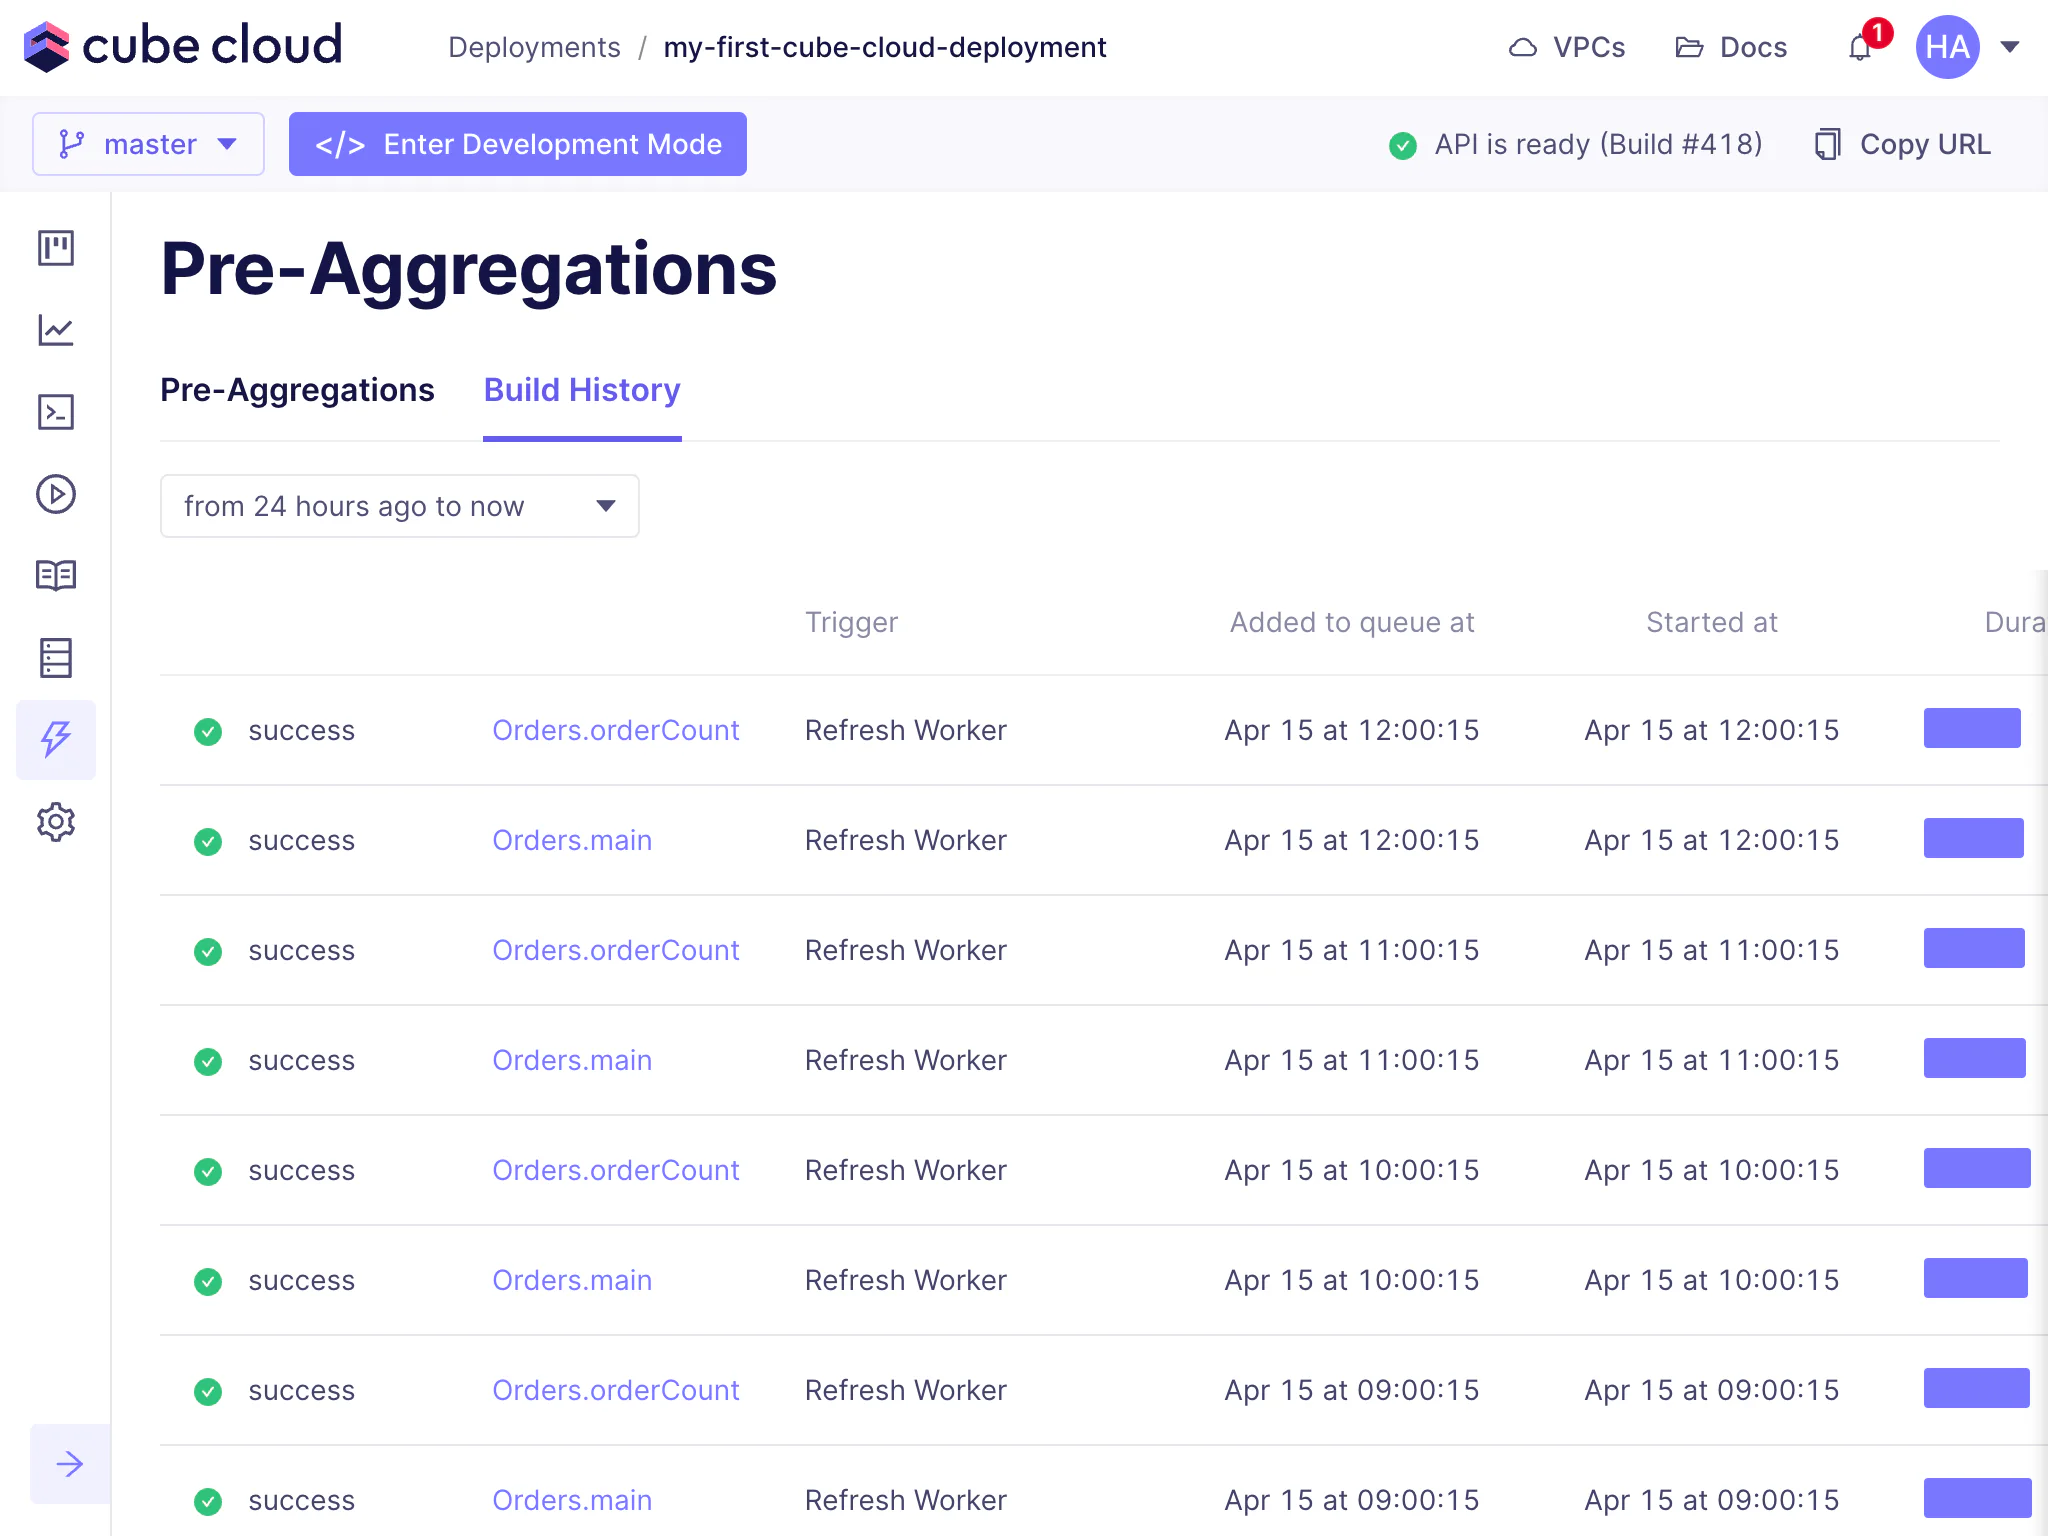Select the Build History tab
2048x1536 pixels.
[x=582, y=390]
